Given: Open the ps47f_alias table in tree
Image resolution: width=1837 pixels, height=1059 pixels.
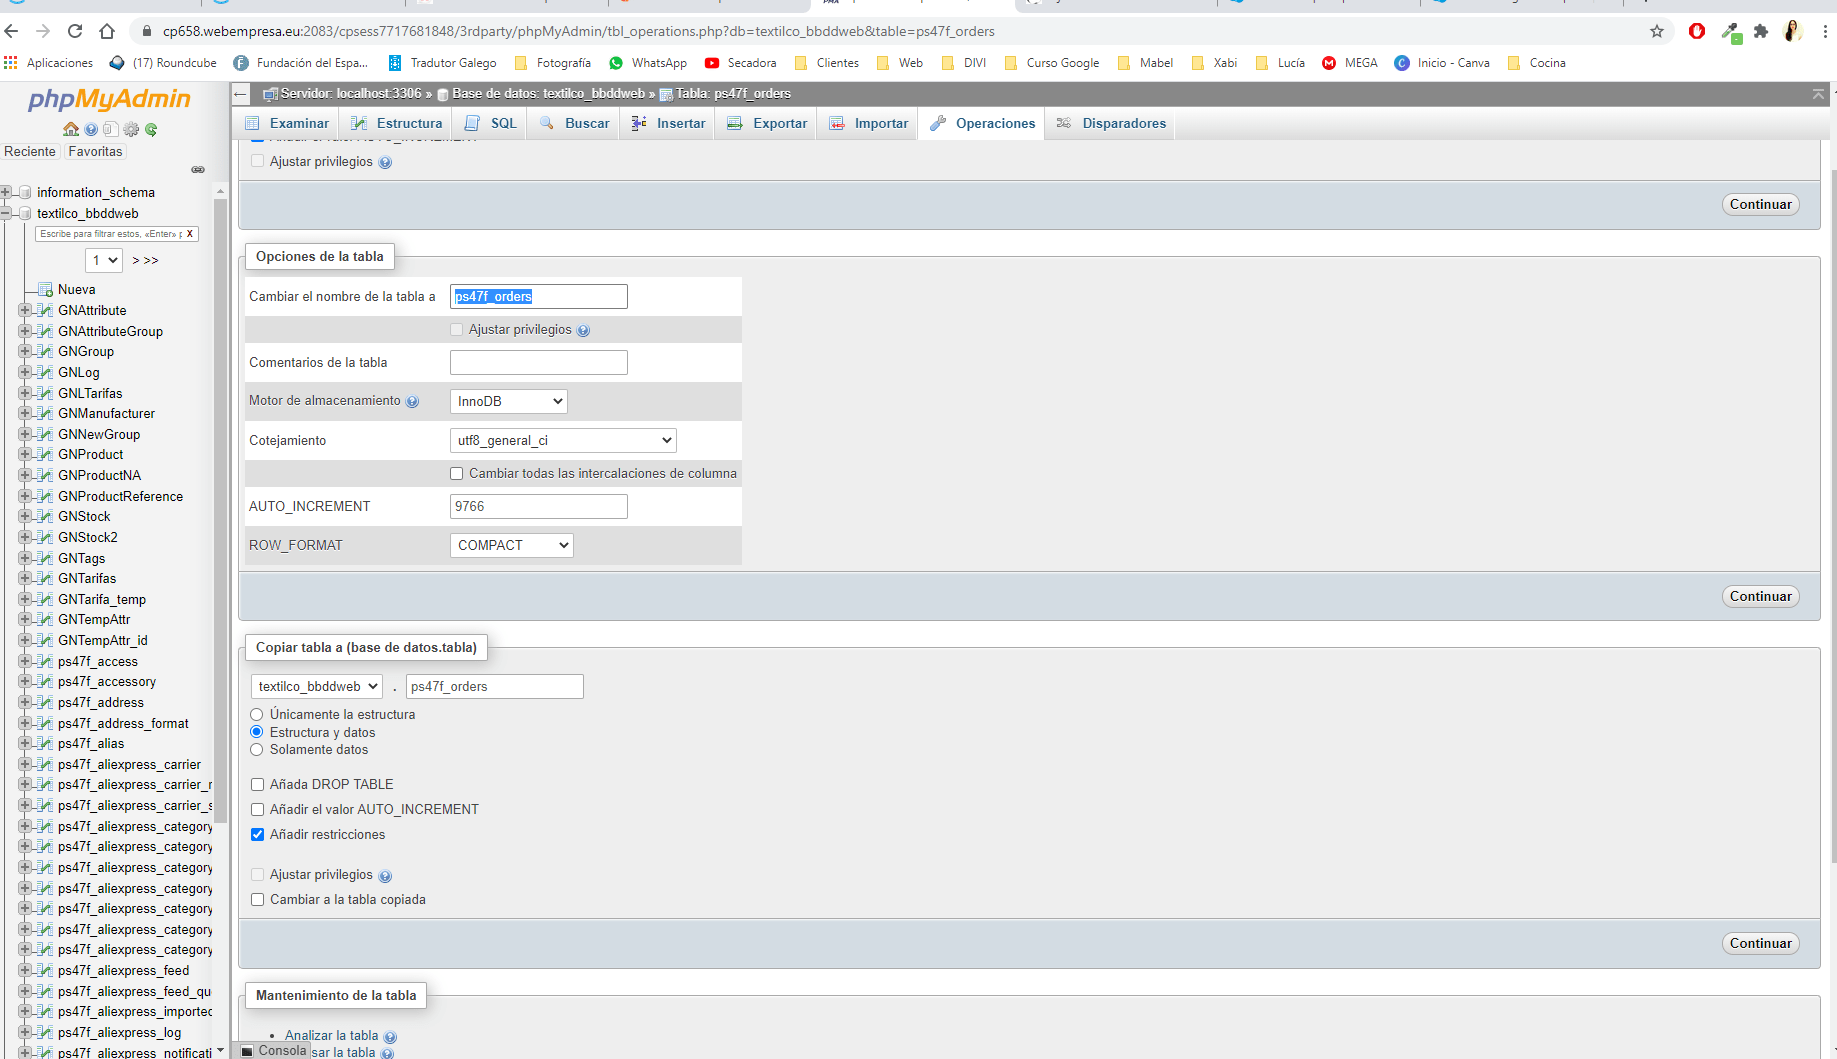Looking at the screenshot, I should pos(91,743).
